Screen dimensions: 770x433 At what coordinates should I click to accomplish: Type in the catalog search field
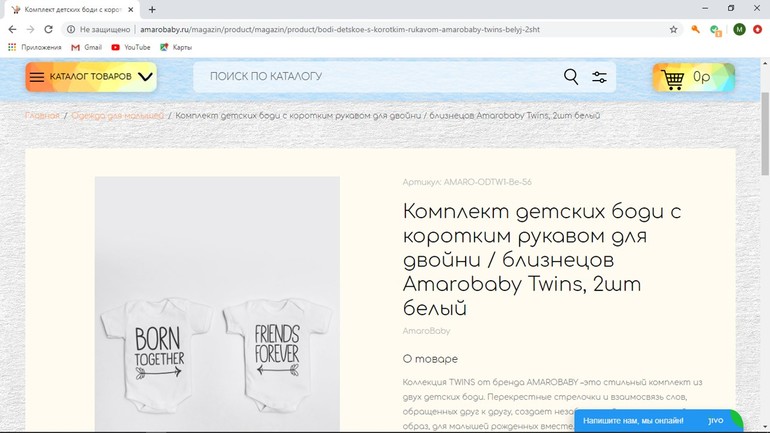(x=380, y=77)
